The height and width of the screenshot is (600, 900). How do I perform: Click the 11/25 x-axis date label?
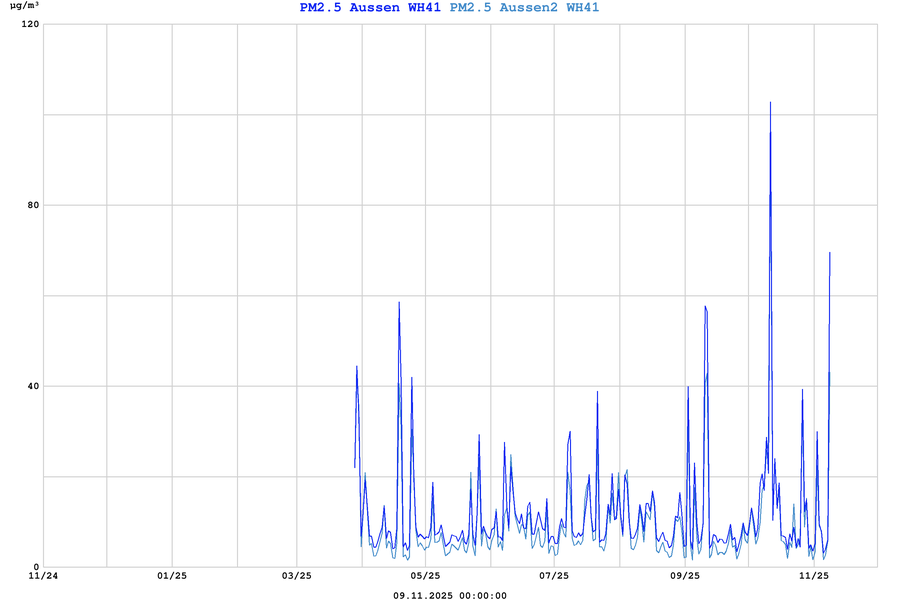pyautogui.click(x=814, y=576)
